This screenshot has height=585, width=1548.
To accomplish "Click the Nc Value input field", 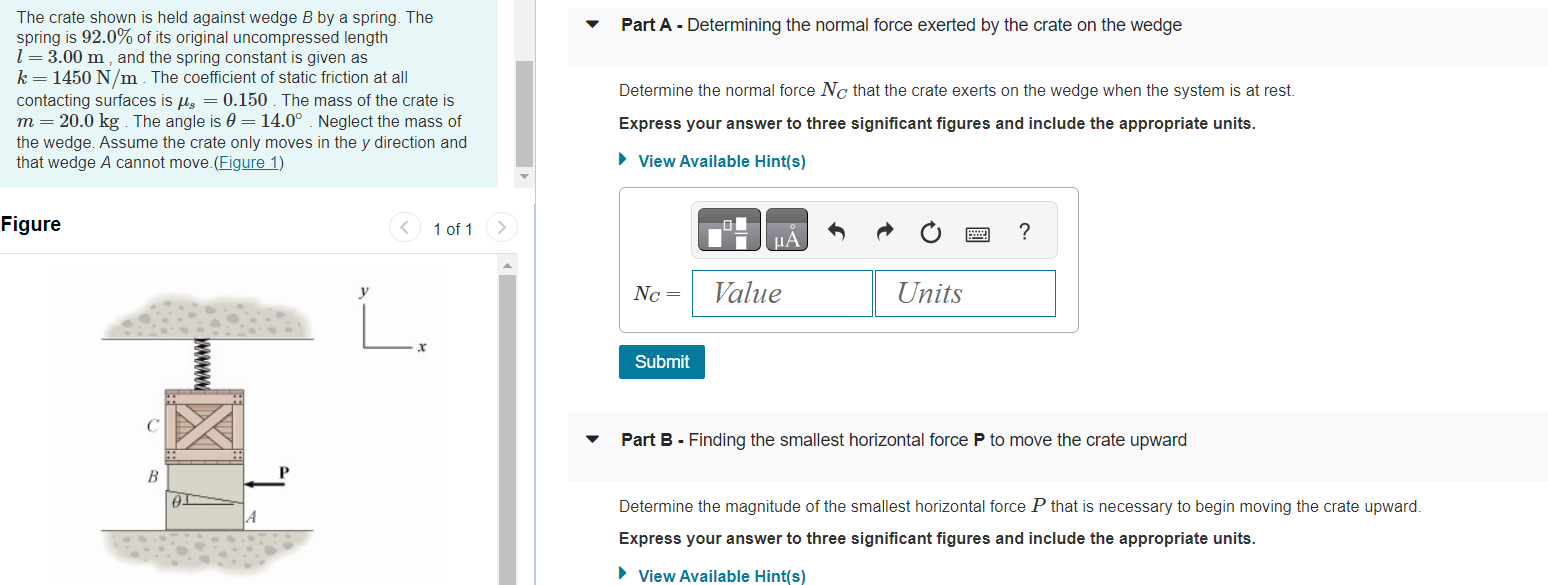I will 782,293.
